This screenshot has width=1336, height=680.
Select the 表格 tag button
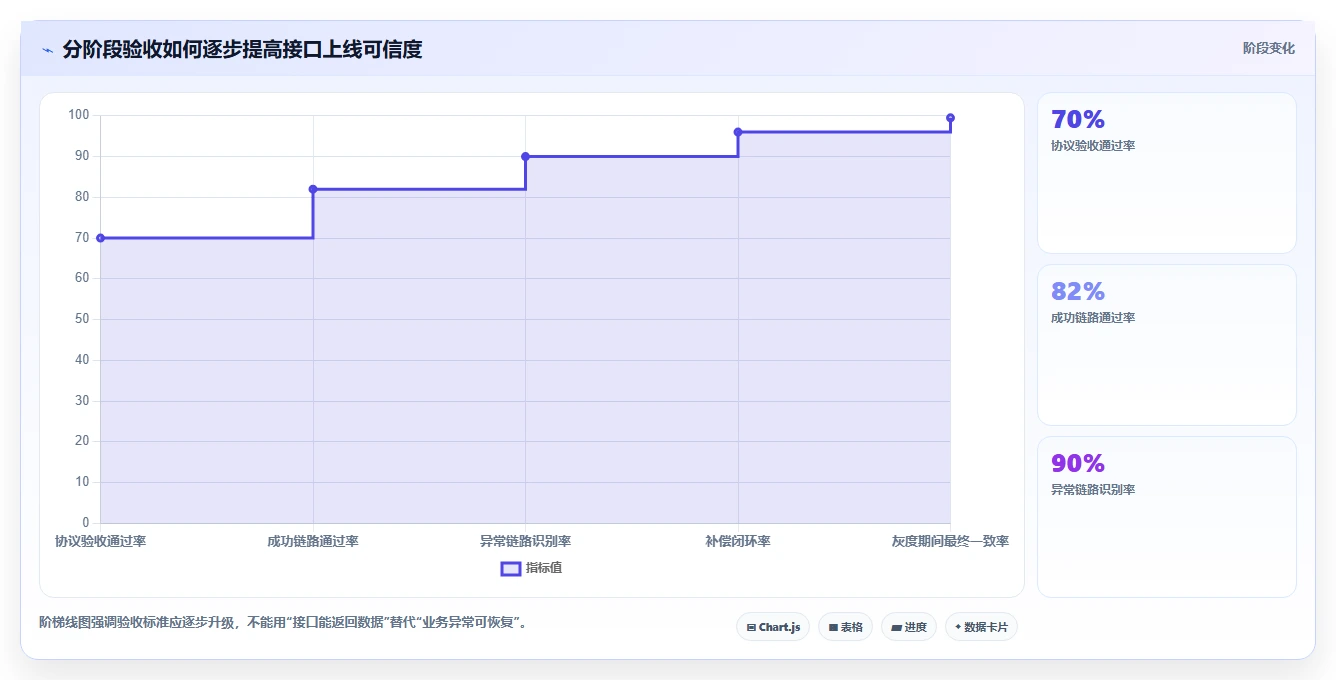pos(845,627)
